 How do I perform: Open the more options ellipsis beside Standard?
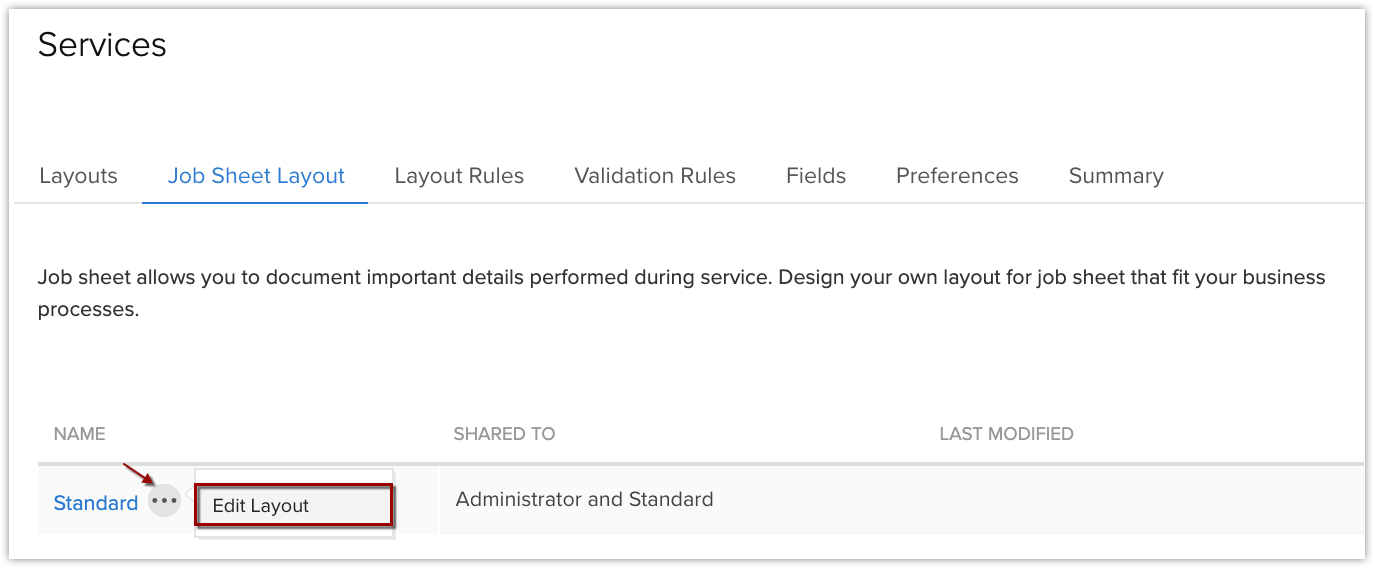pyautogui.click(x=164, y=500)
